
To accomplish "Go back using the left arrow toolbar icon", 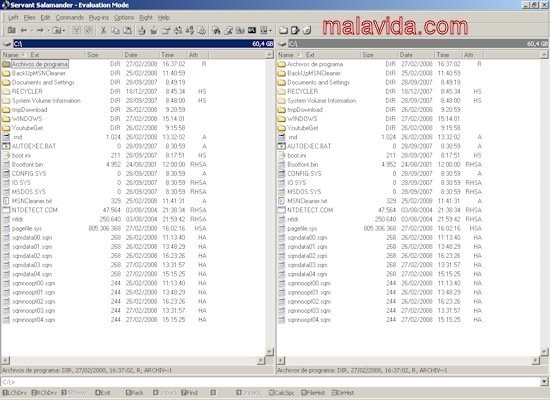I will pos(24,31).
